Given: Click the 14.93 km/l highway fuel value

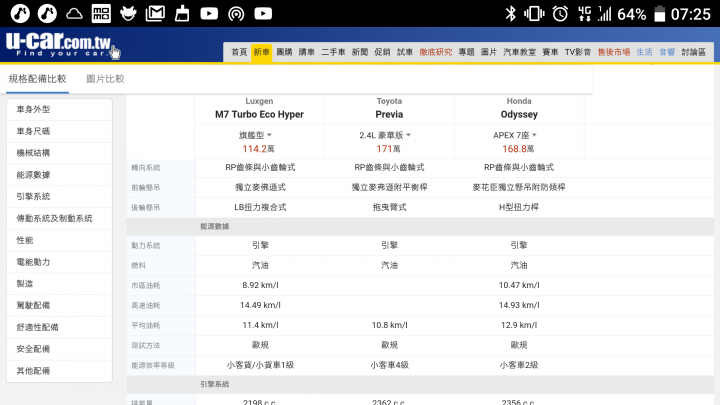Looking at the screenshot, I should 519,305.
